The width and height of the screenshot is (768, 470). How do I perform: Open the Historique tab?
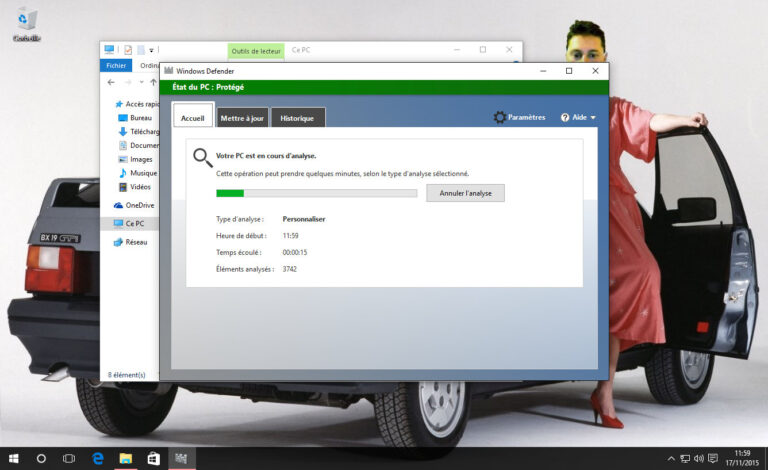point(297,118)
